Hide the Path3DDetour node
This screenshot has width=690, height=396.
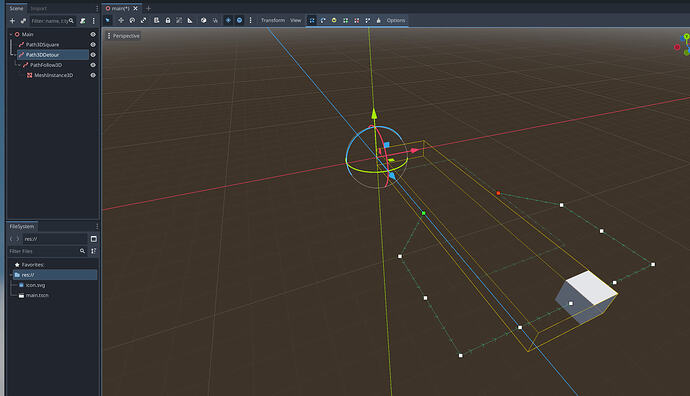click(x=93, y=55)
